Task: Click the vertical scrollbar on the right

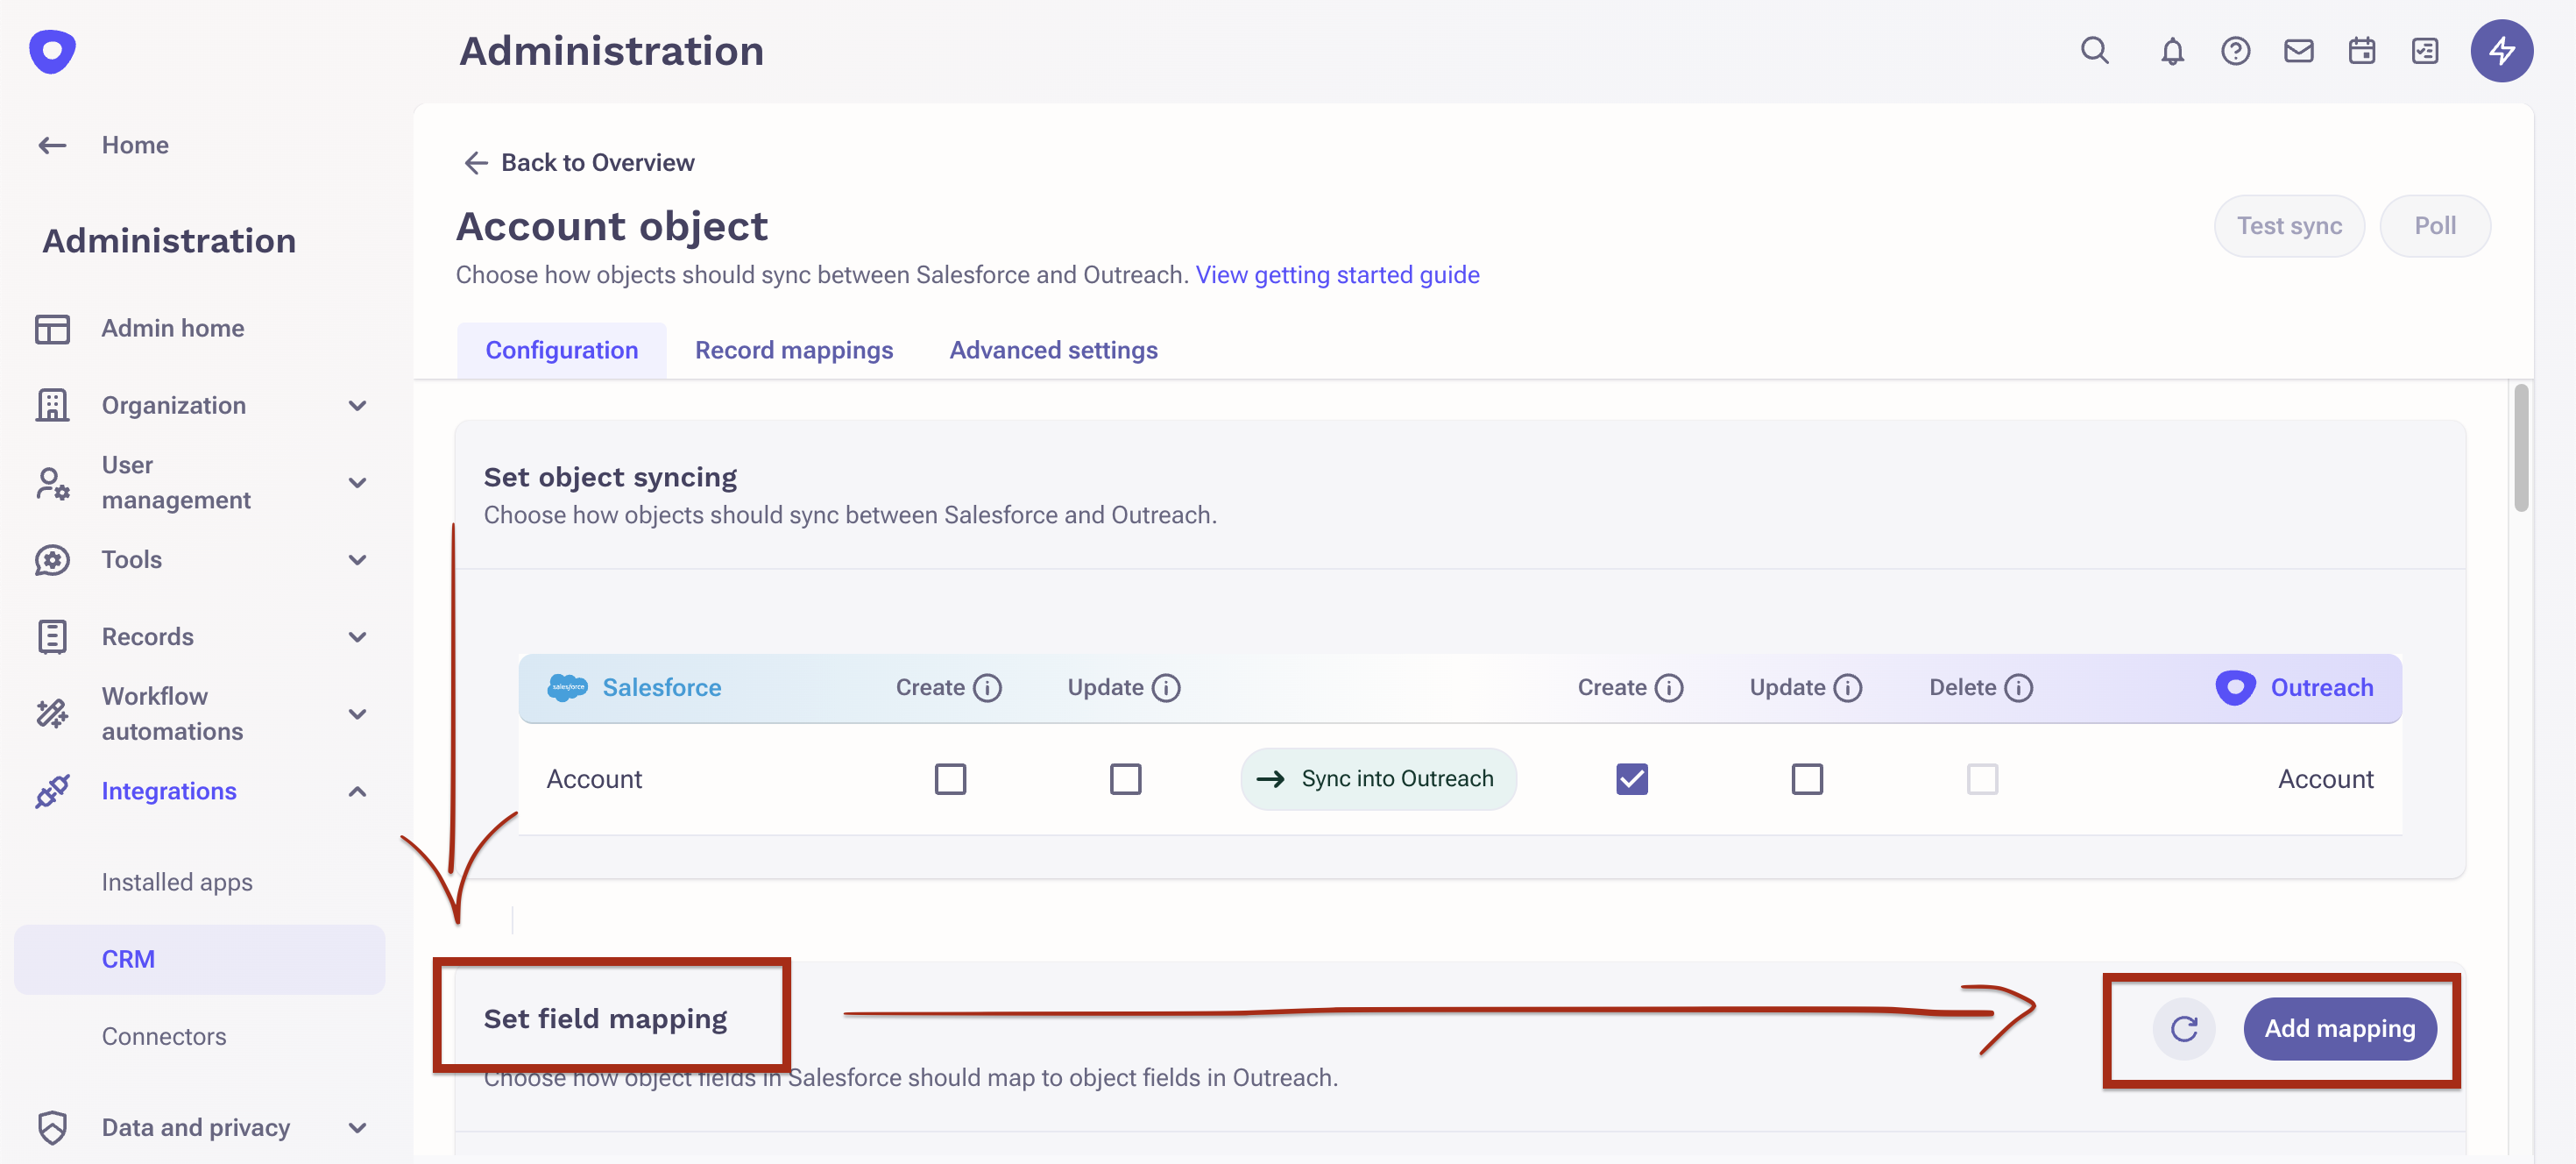Action: tap(2520, 449)
